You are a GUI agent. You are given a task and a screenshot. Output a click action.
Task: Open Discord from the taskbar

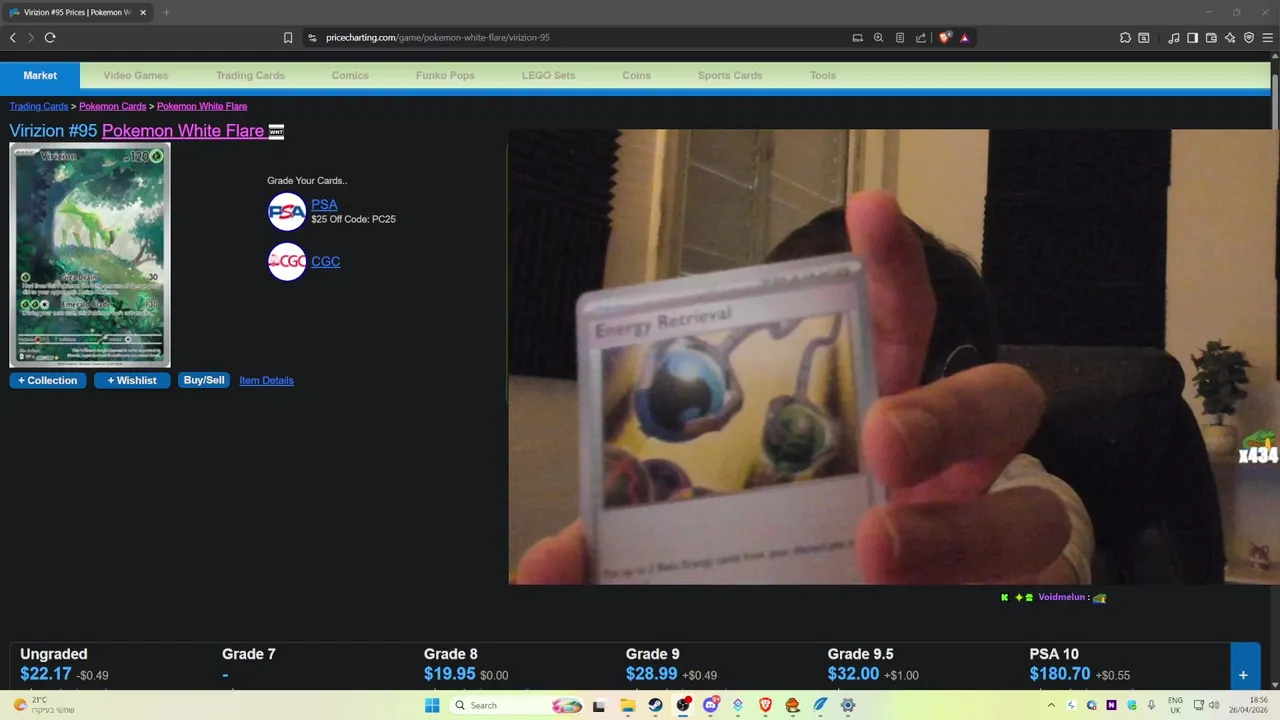pos(711,705)
